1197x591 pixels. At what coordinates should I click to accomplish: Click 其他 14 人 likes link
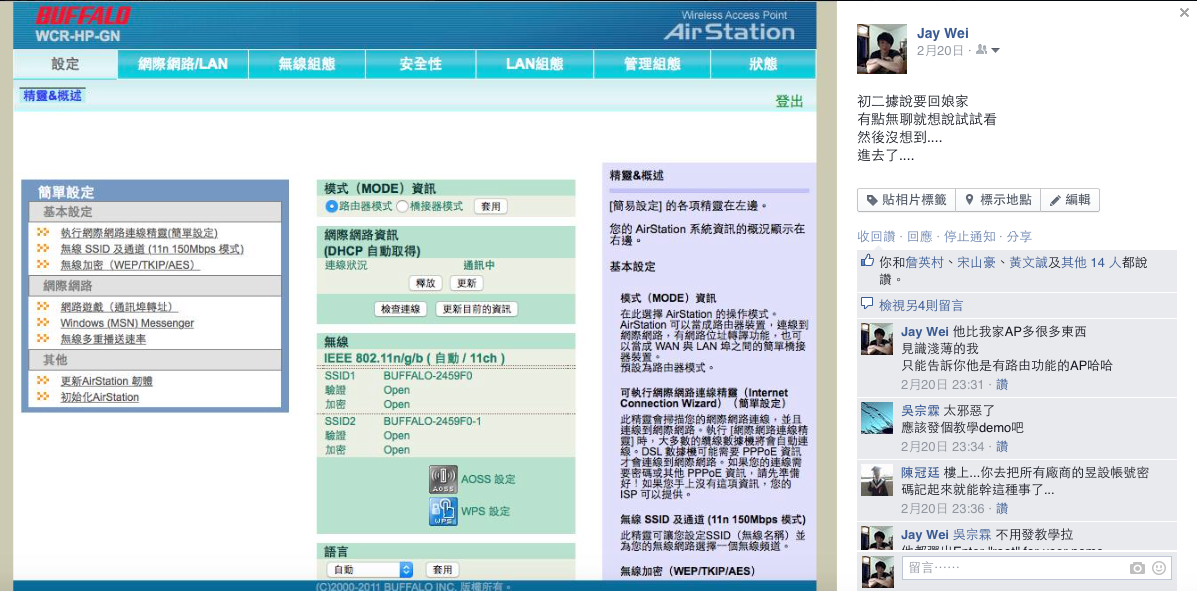[x=1090, y=263]
